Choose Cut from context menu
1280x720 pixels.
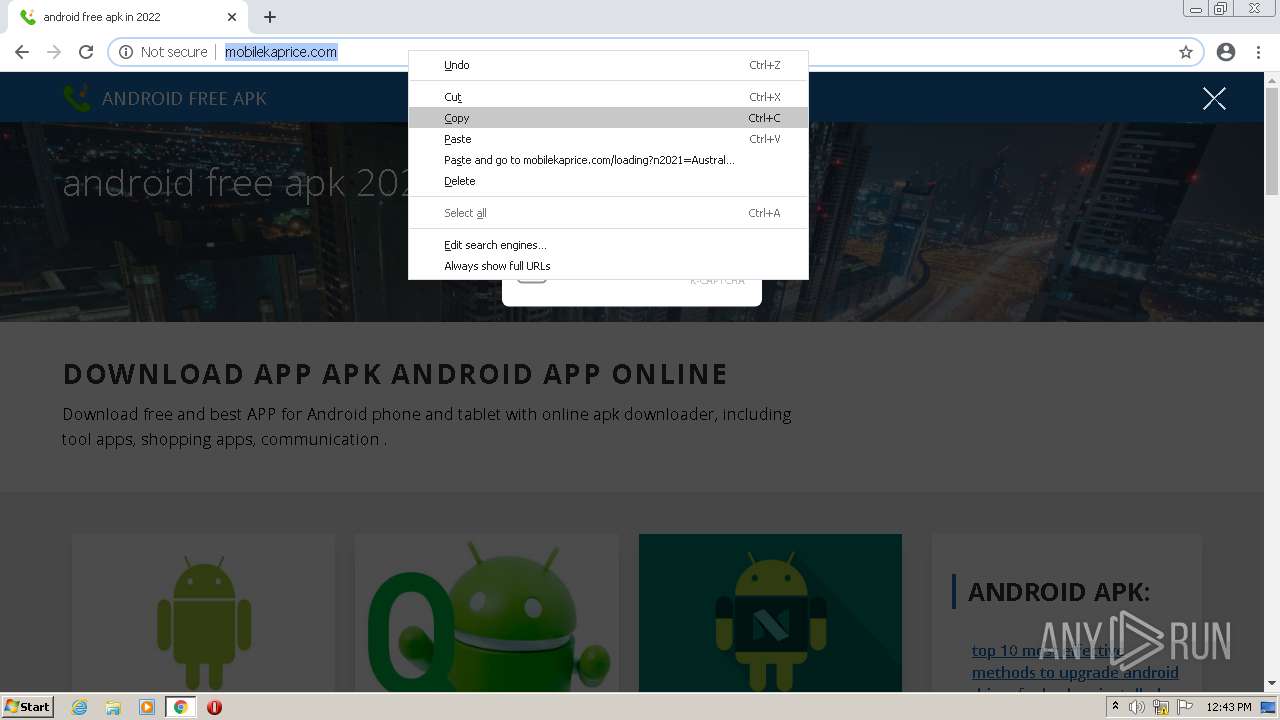coord(608,97)
